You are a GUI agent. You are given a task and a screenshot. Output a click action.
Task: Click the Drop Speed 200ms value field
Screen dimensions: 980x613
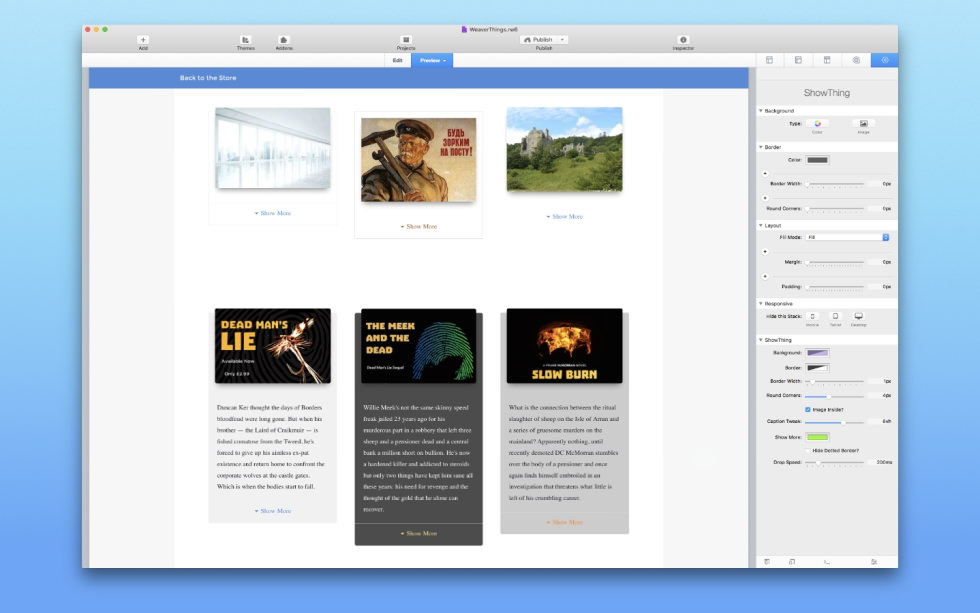pos(882,462)
